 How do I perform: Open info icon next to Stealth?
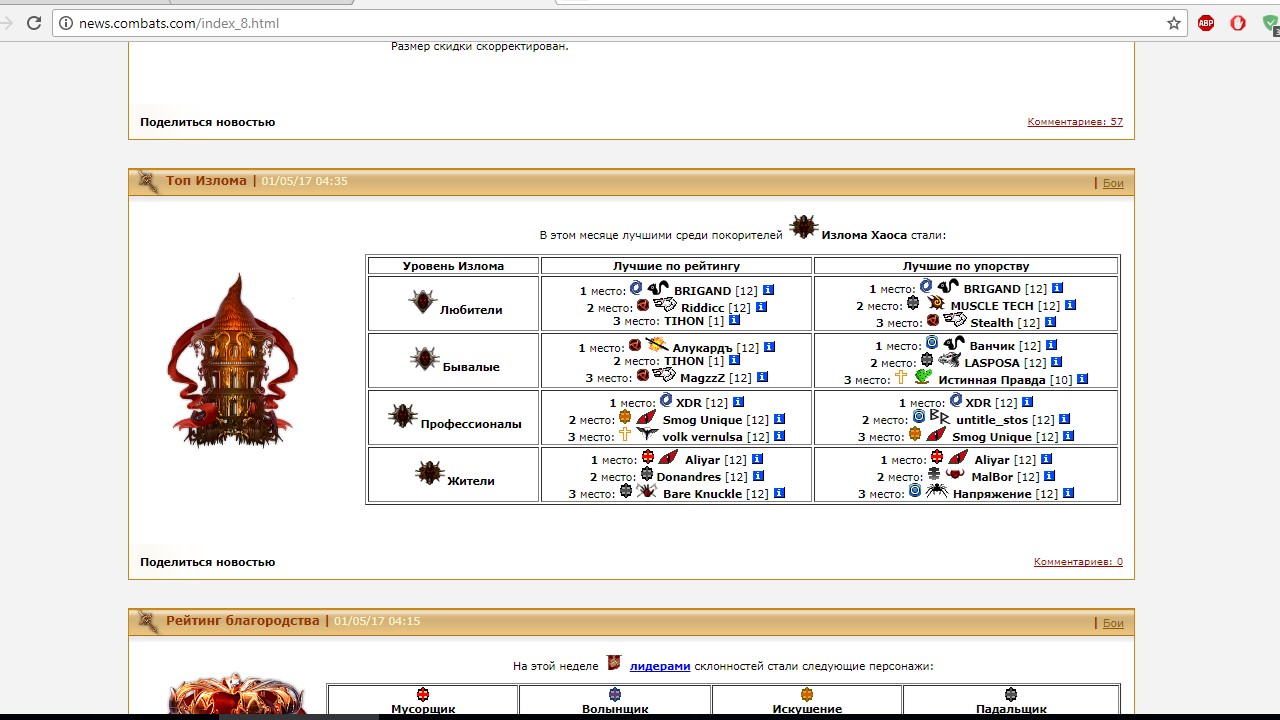coord(1050,322)
